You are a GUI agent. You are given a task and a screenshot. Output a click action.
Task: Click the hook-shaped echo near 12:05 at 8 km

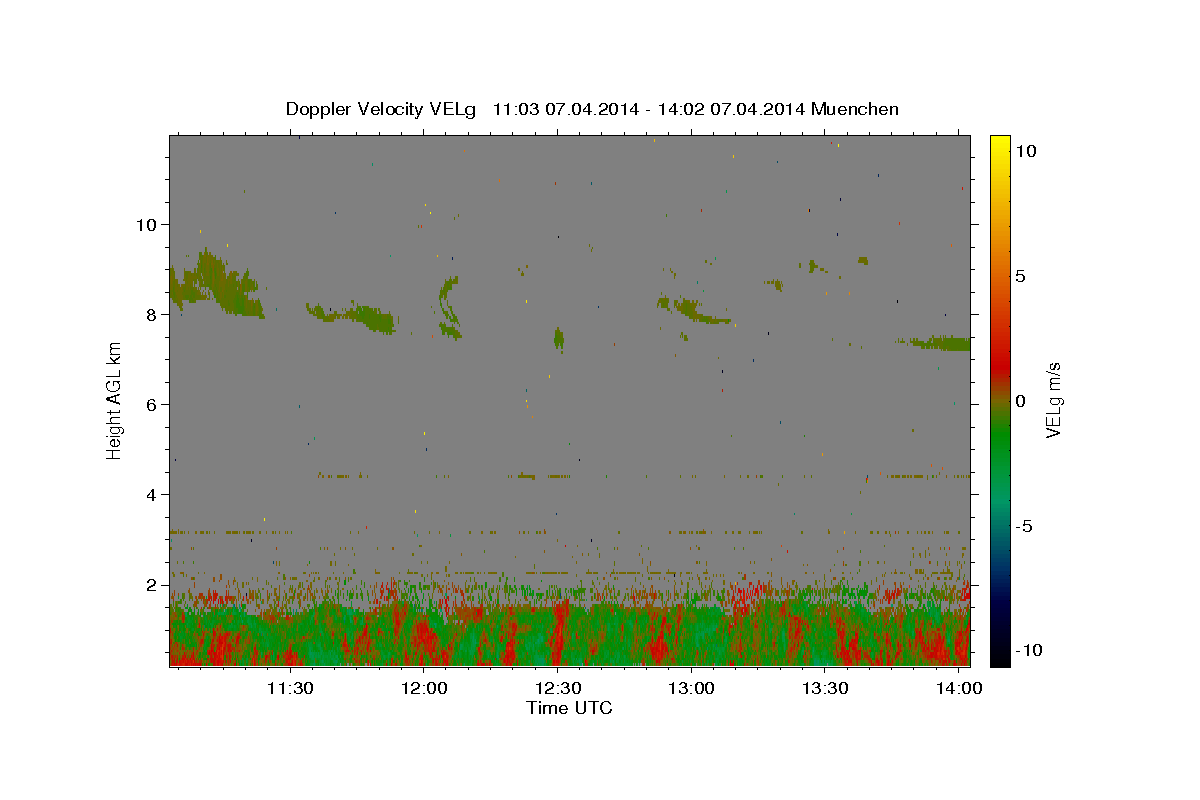(449, 307)
